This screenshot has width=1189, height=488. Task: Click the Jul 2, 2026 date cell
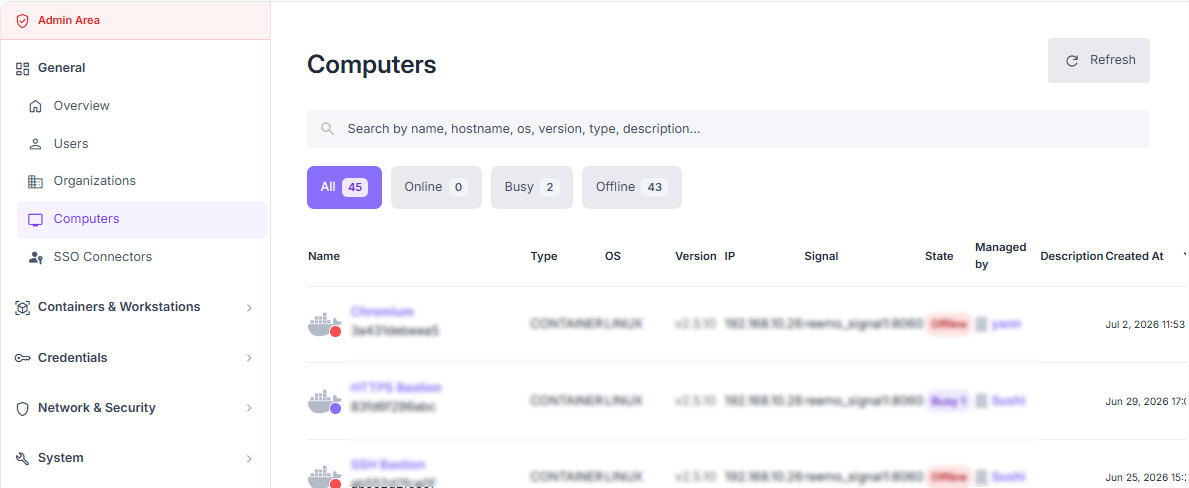(x=1145, y=324)
